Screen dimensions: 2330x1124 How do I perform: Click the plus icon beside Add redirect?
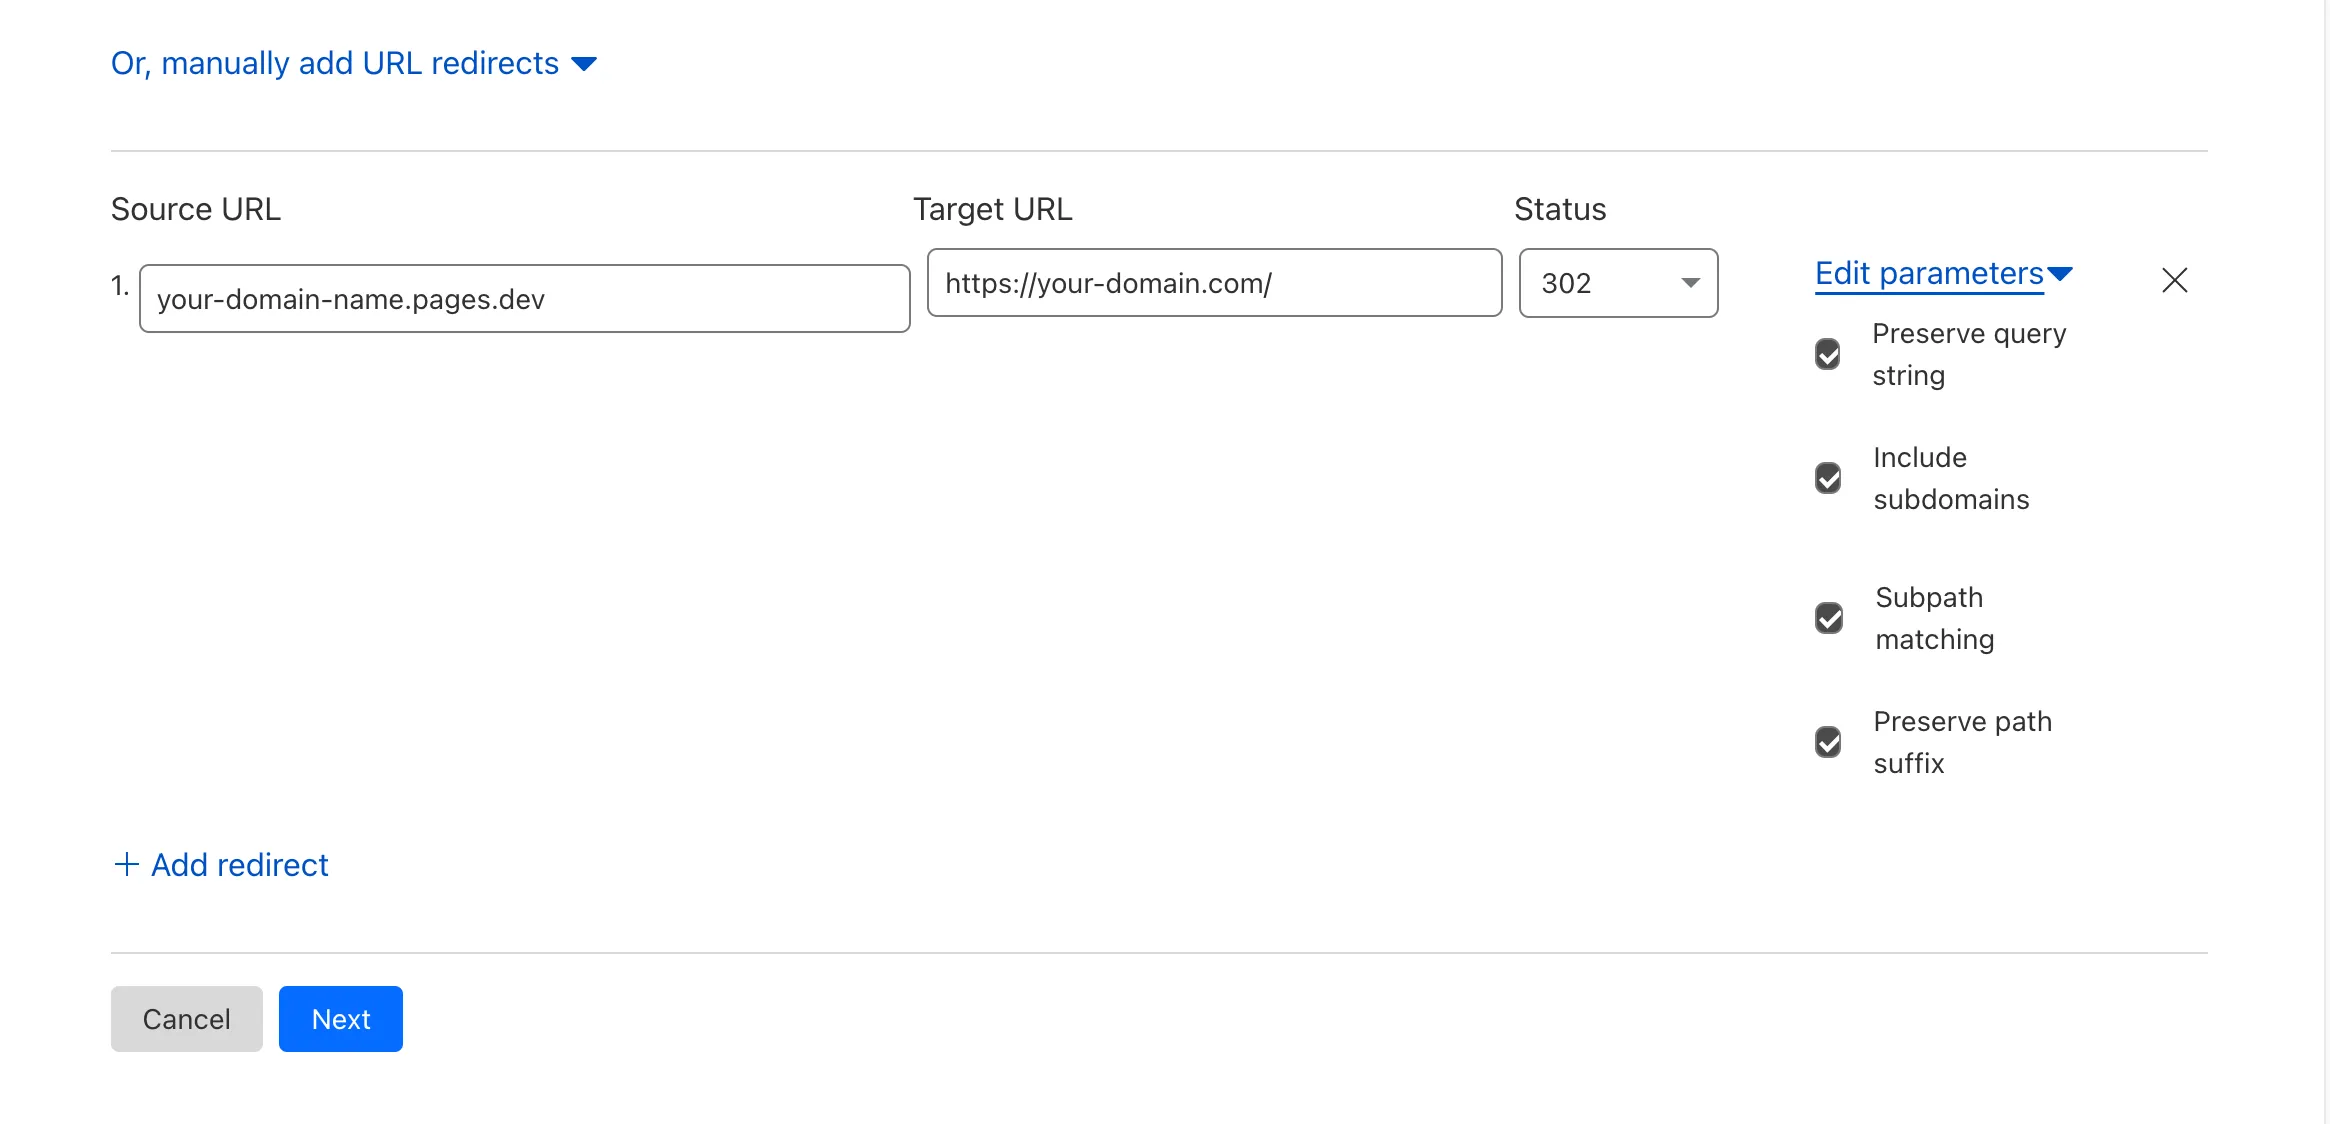(x=126, y=864)
